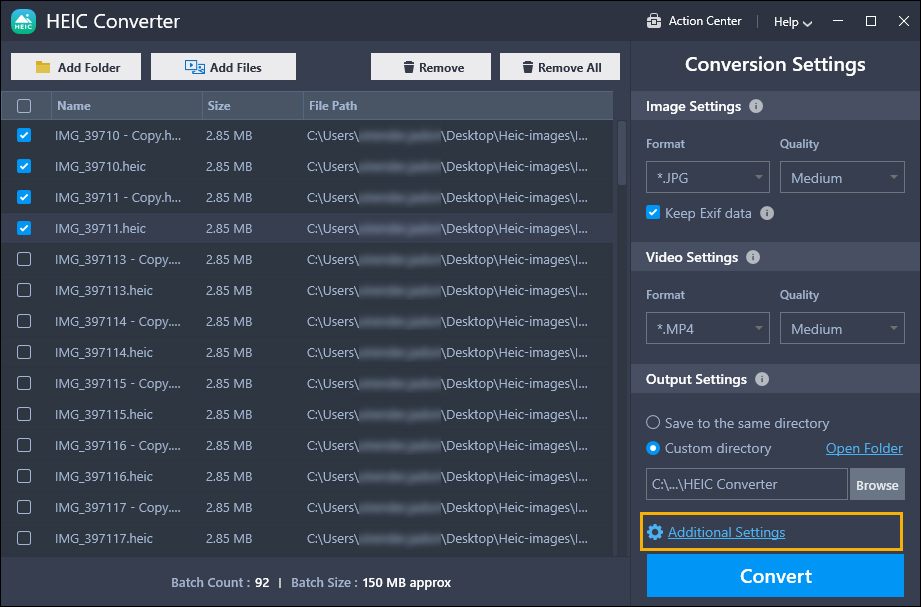Open Action Center
Viewport: 921px width, 607px height.
694,21
